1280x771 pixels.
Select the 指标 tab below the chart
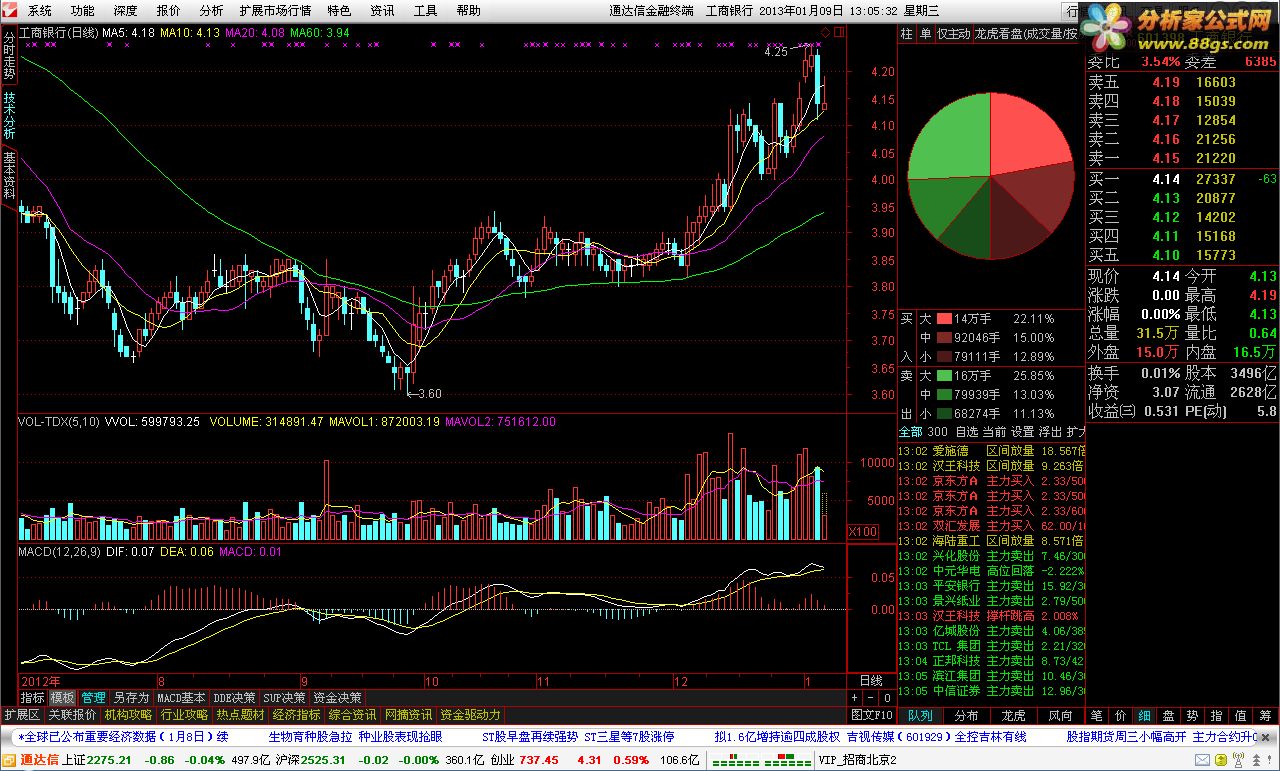click(33, 697)
